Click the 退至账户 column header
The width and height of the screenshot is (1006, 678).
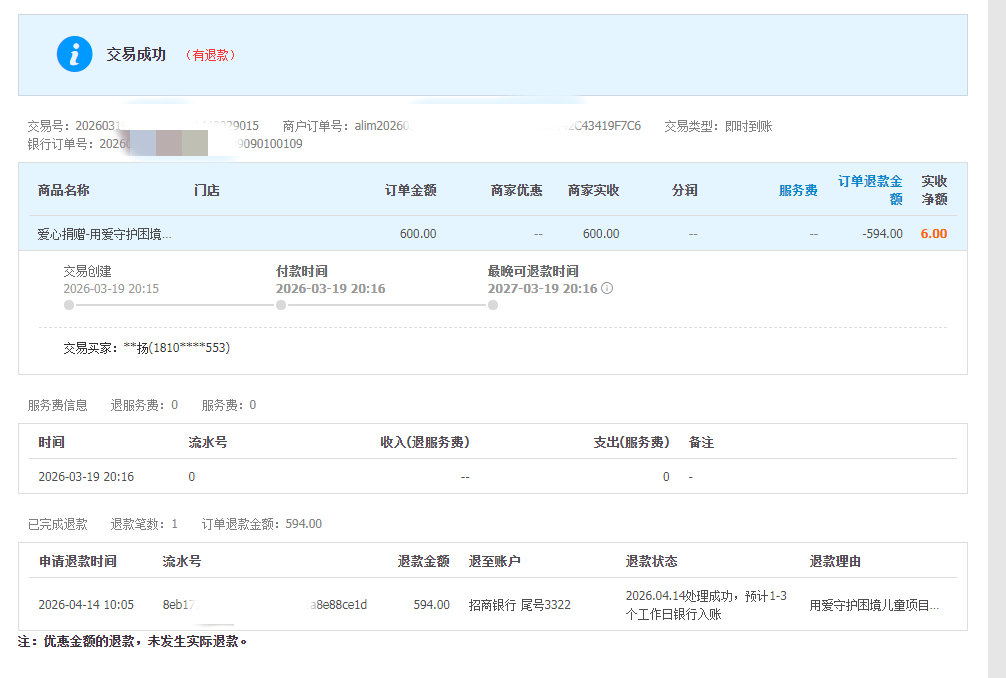[x=494, y=561]
